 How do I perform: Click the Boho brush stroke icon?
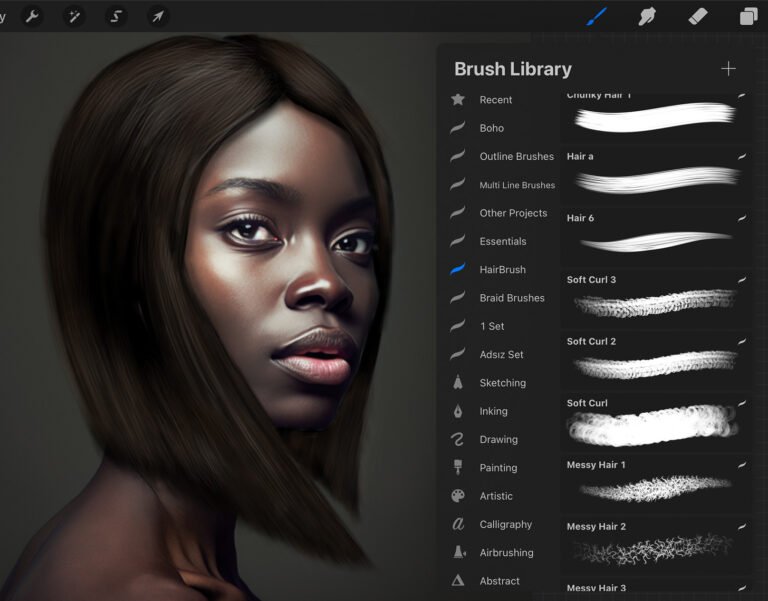point(457,128)
